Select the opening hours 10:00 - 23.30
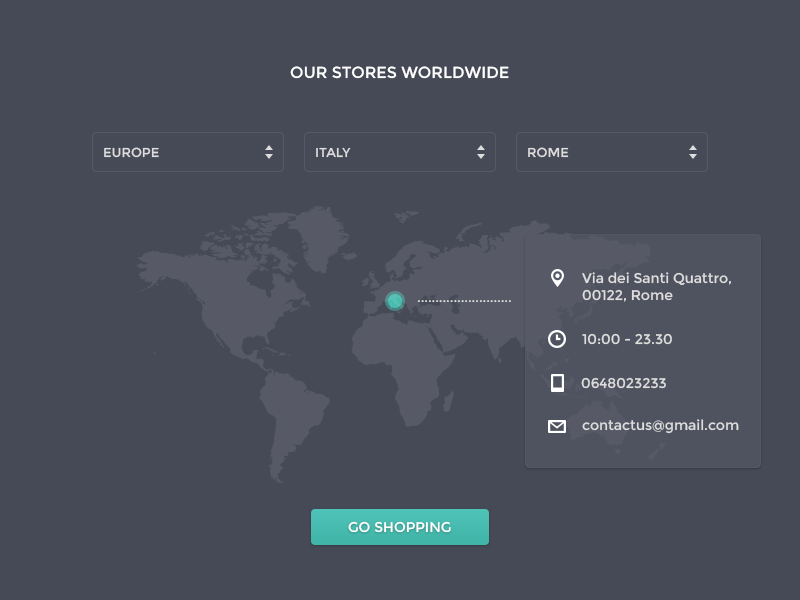The height and width of the screenshot is (600, 800). point(627,339)
